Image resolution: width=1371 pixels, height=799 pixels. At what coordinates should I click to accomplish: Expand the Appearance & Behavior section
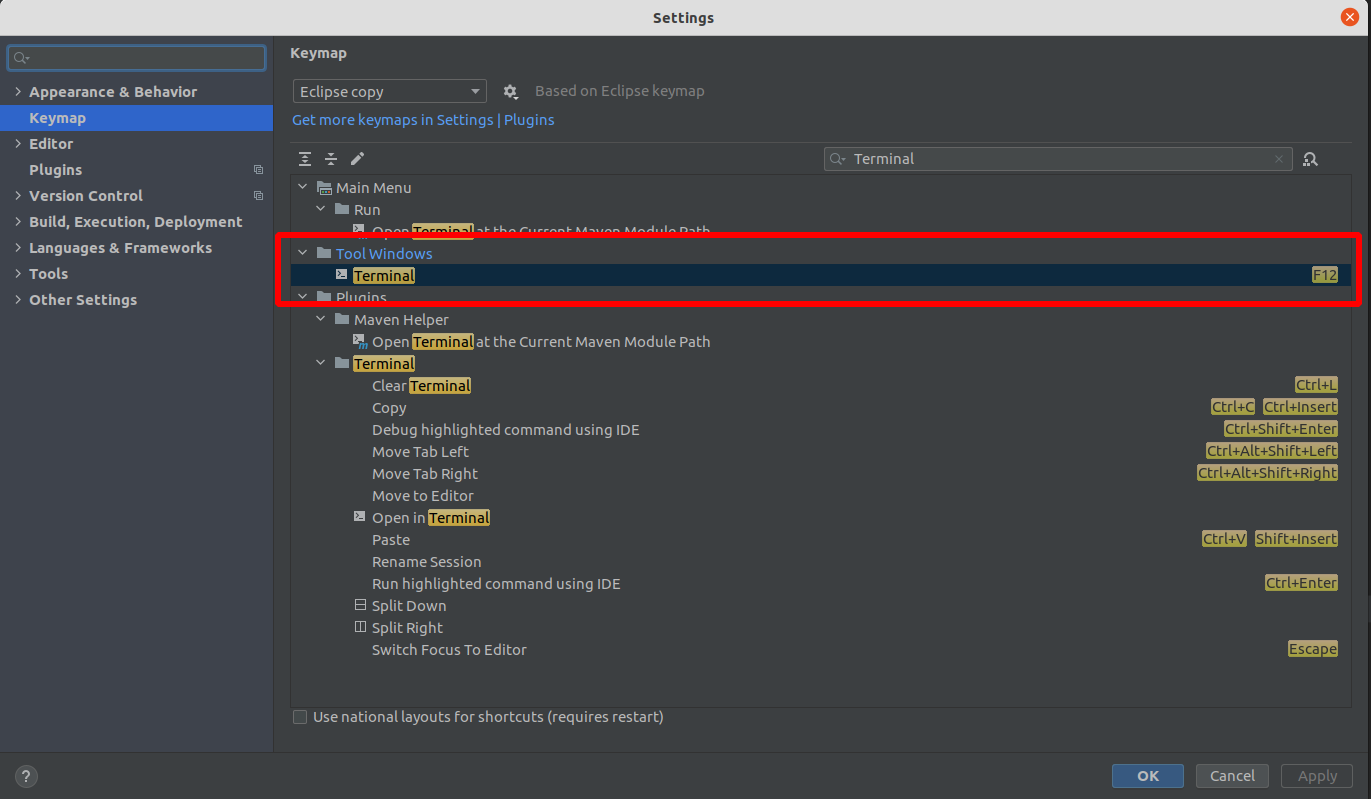click(x=18, y=92)
